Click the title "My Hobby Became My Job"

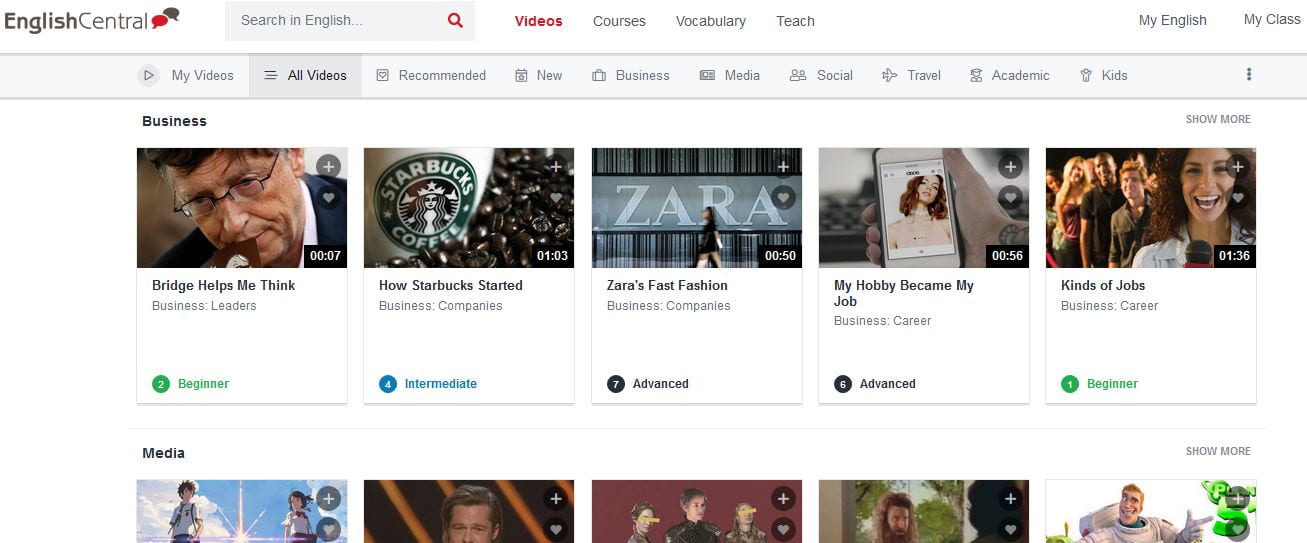click(904, 293)
